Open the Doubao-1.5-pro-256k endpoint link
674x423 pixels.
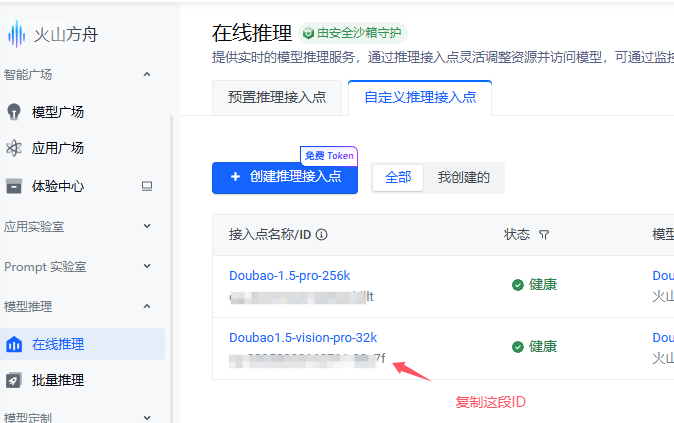coord(290,275)
